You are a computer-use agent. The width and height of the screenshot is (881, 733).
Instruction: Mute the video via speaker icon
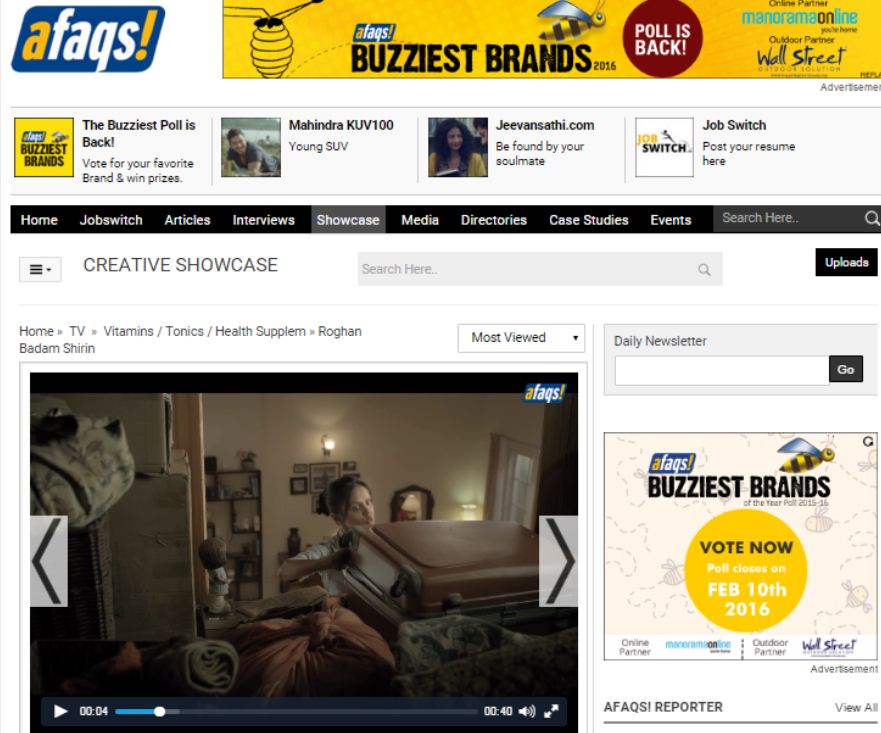[x=526, y=712]
